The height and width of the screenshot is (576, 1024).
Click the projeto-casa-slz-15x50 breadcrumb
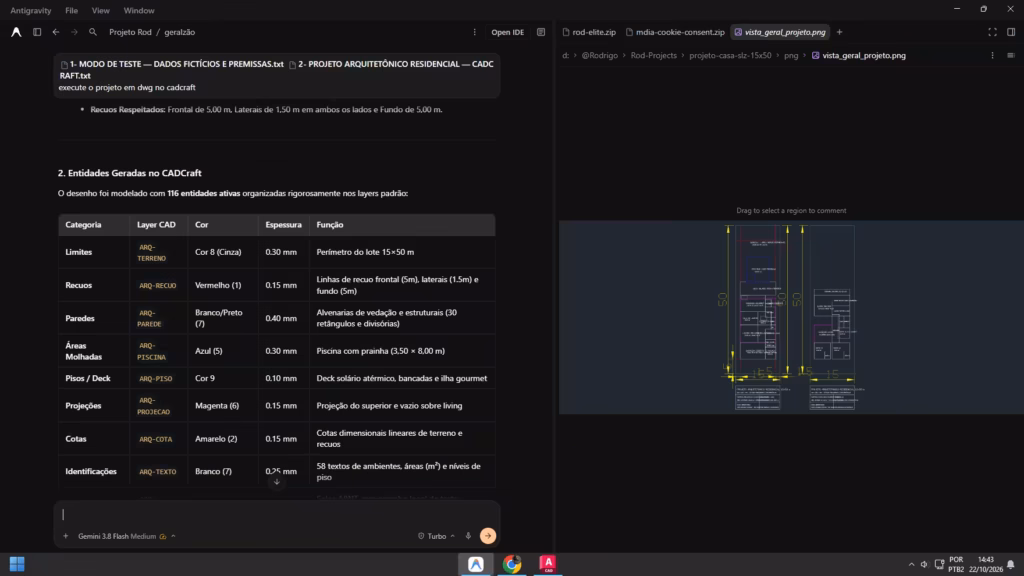coord(730,56)
